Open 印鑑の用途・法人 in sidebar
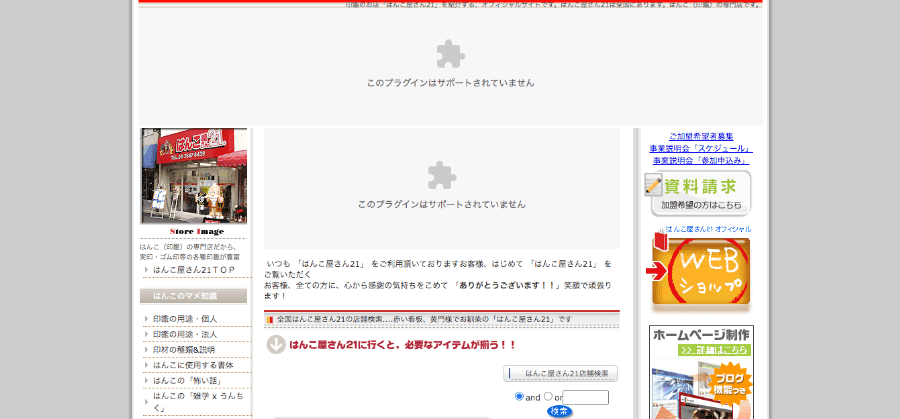Image resolution: width=900 pixels, height=419 pixels. coord(185,333)
